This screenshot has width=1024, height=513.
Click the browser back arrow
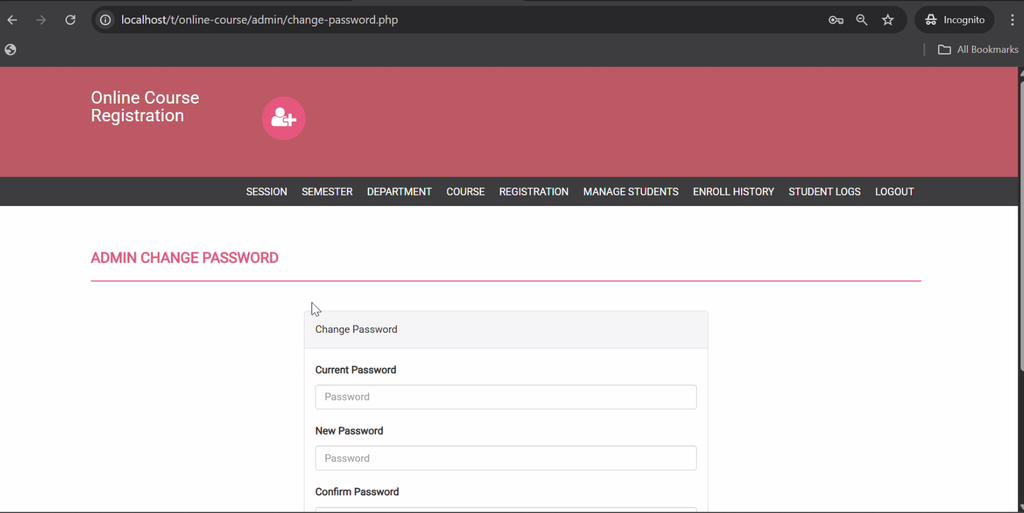point(12,20)
